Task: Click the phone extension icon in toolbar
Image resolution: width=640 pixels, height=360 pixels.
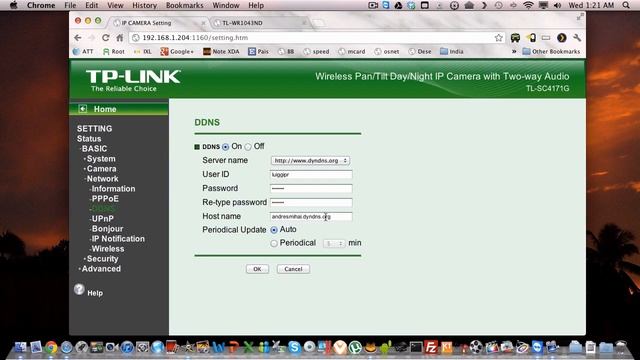Action: (531, 38)
